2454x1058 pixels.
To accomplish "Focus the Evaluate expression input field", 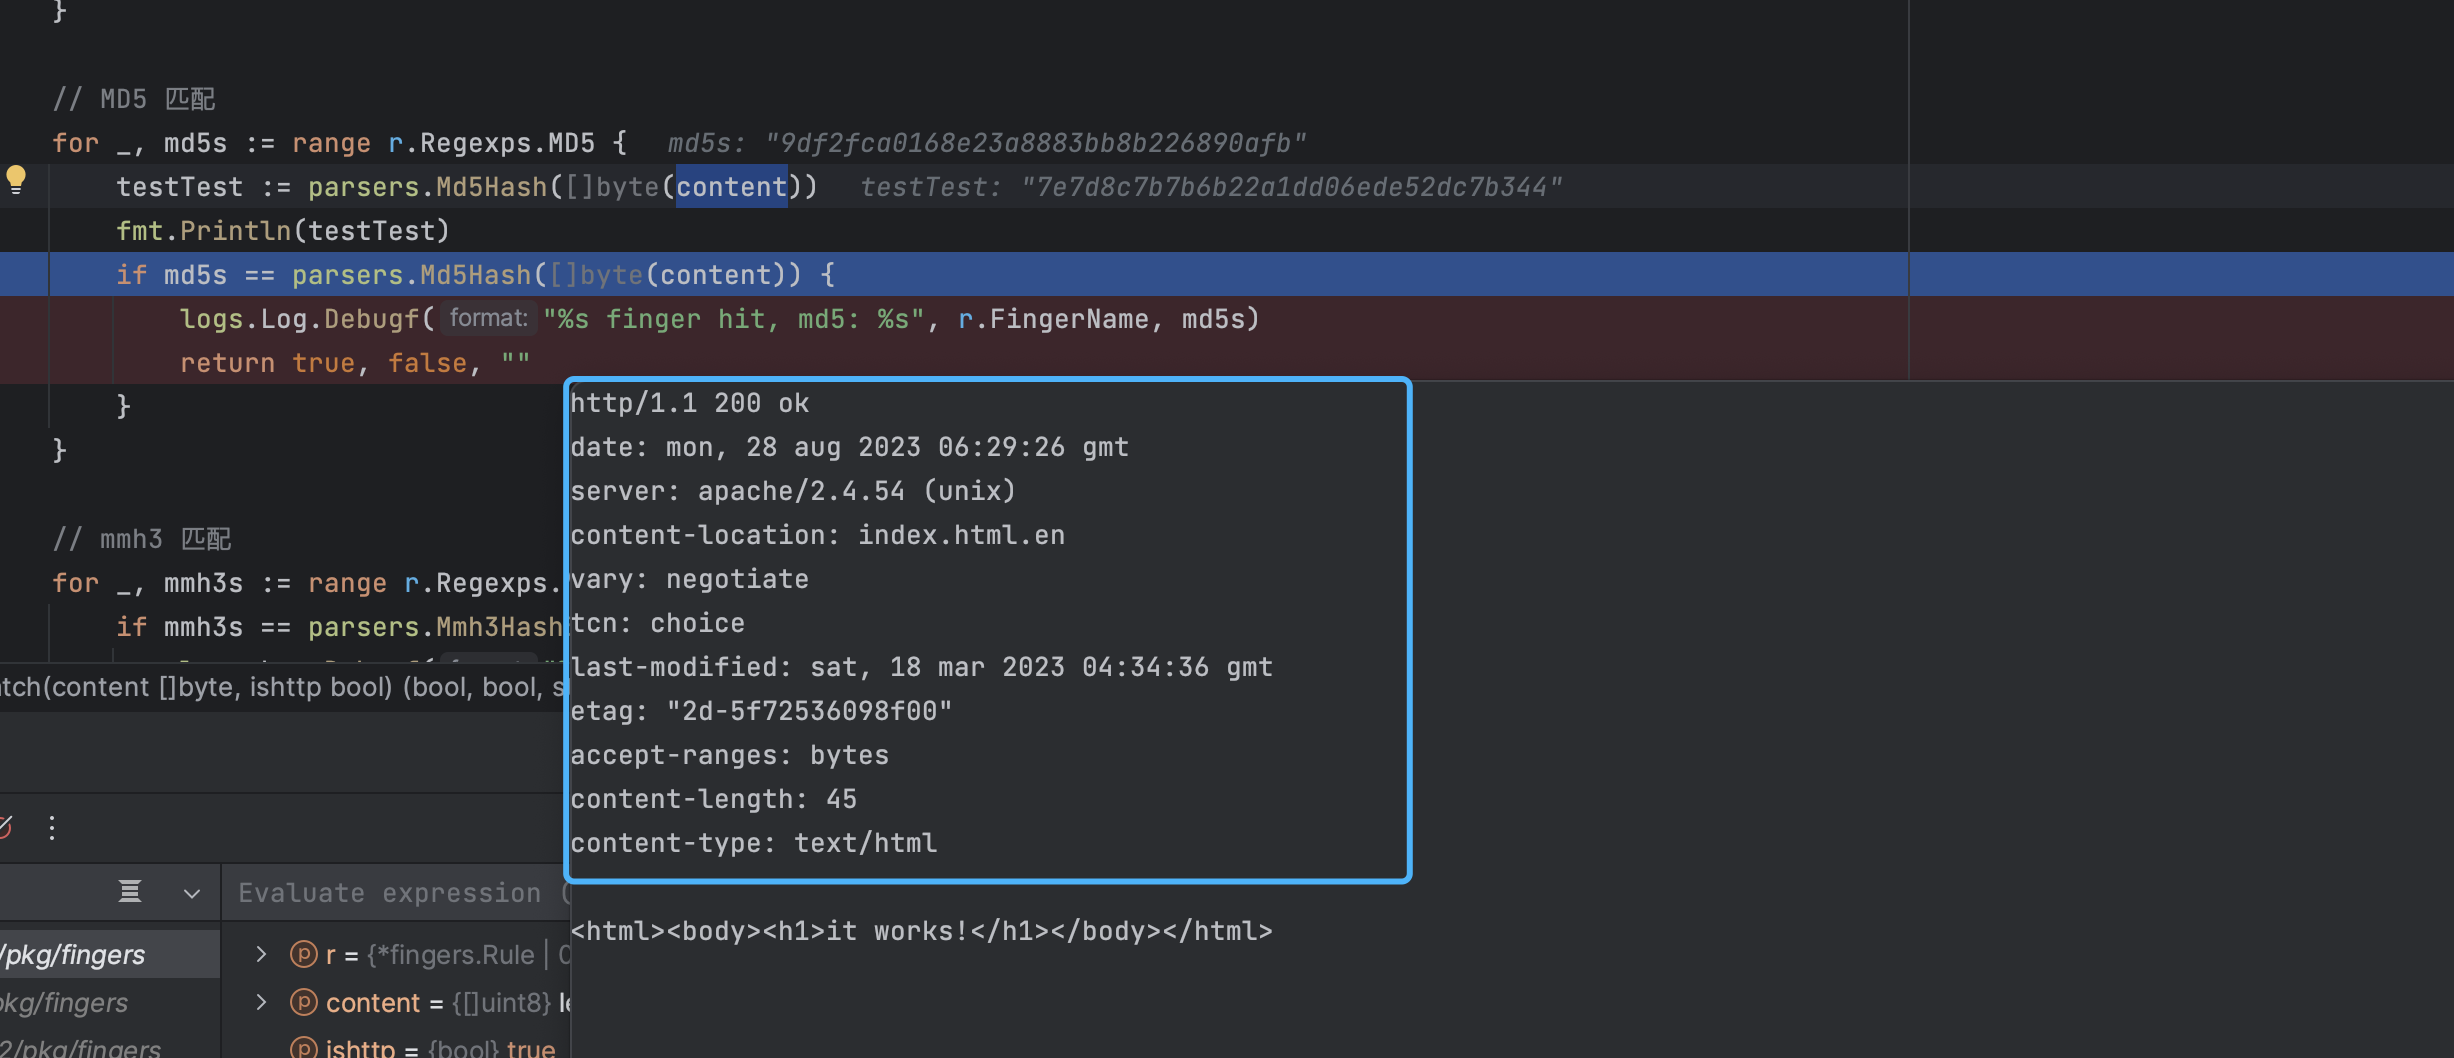I will [x=400, y=892].
